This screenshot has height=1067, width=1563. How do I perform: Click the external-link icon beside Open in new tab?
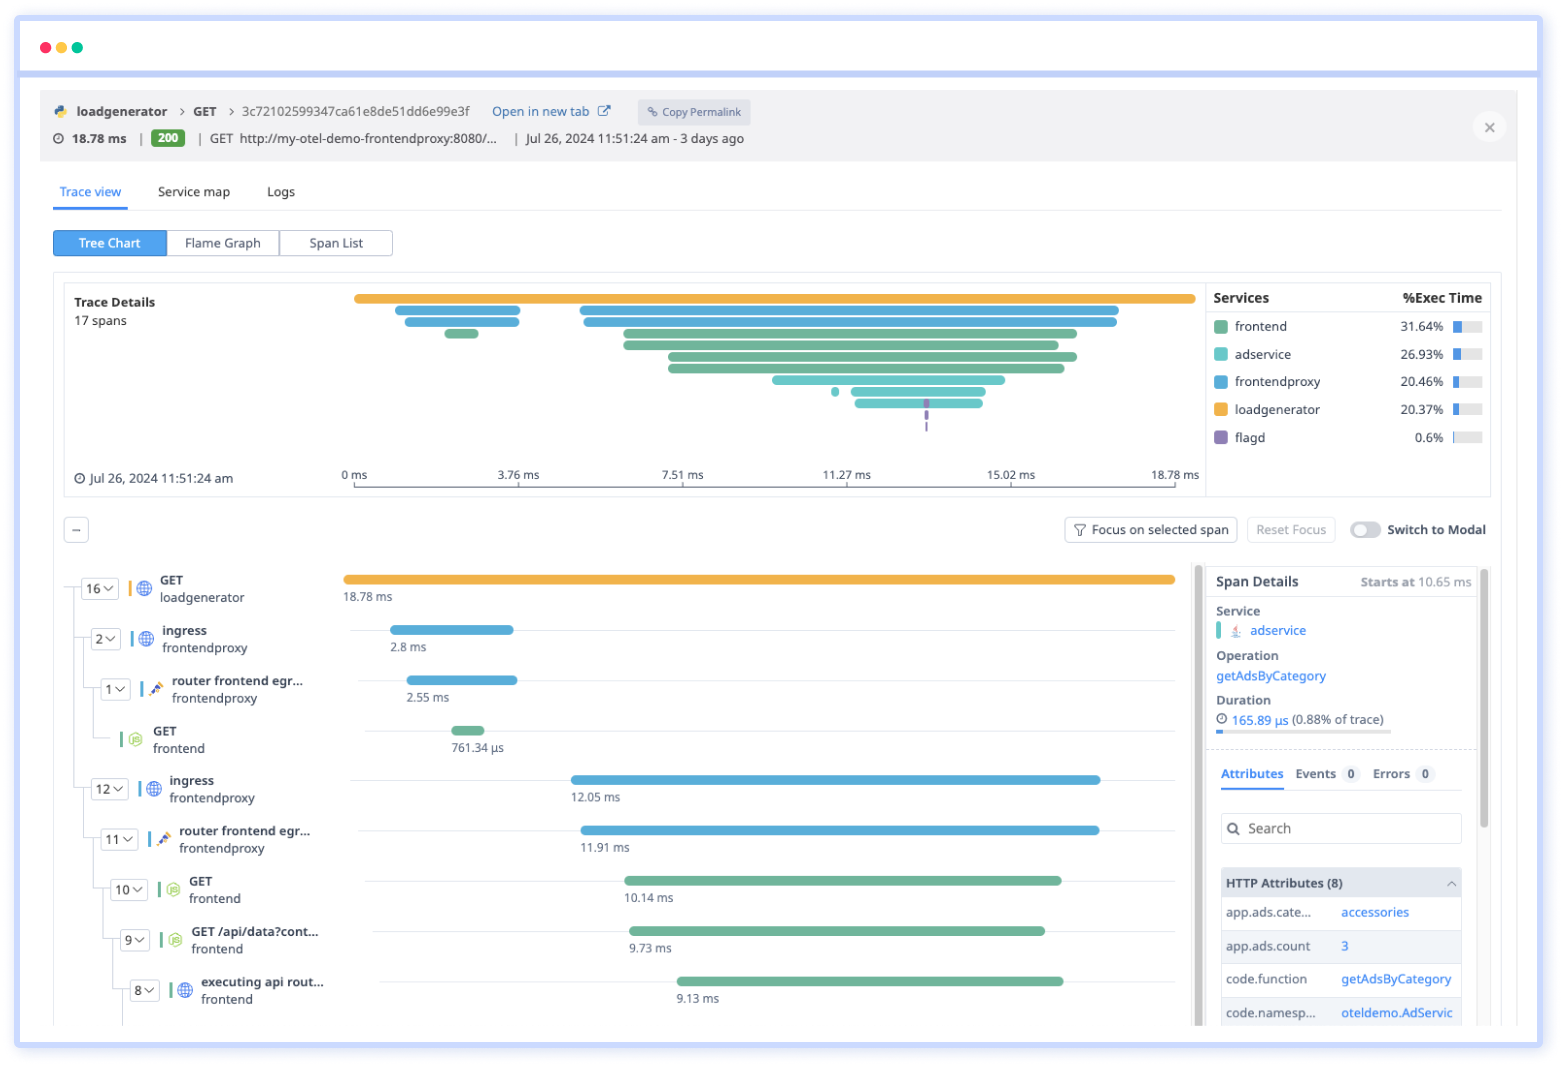(x=604, y=110)
